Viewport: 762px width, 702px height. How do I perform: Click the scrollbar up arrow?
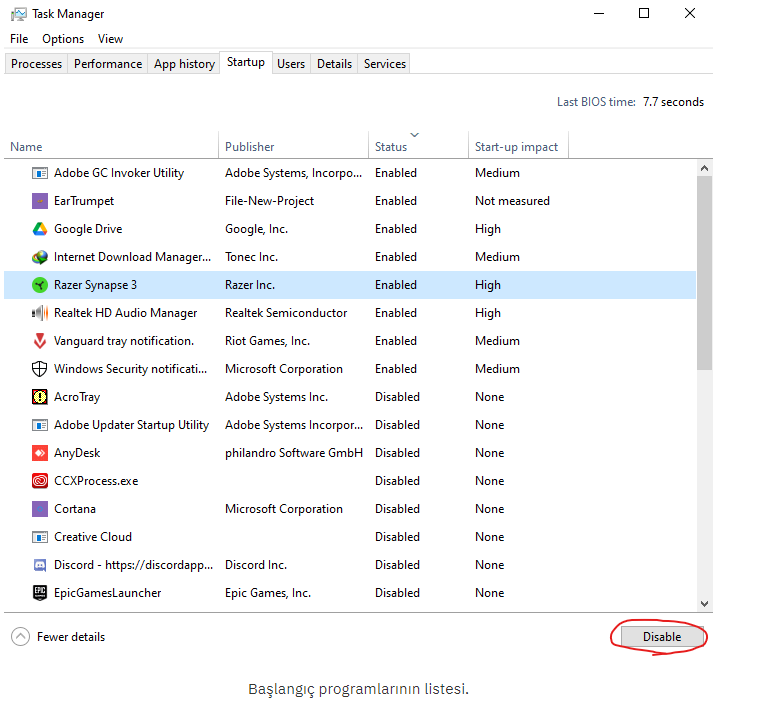[x=704, y=169]
